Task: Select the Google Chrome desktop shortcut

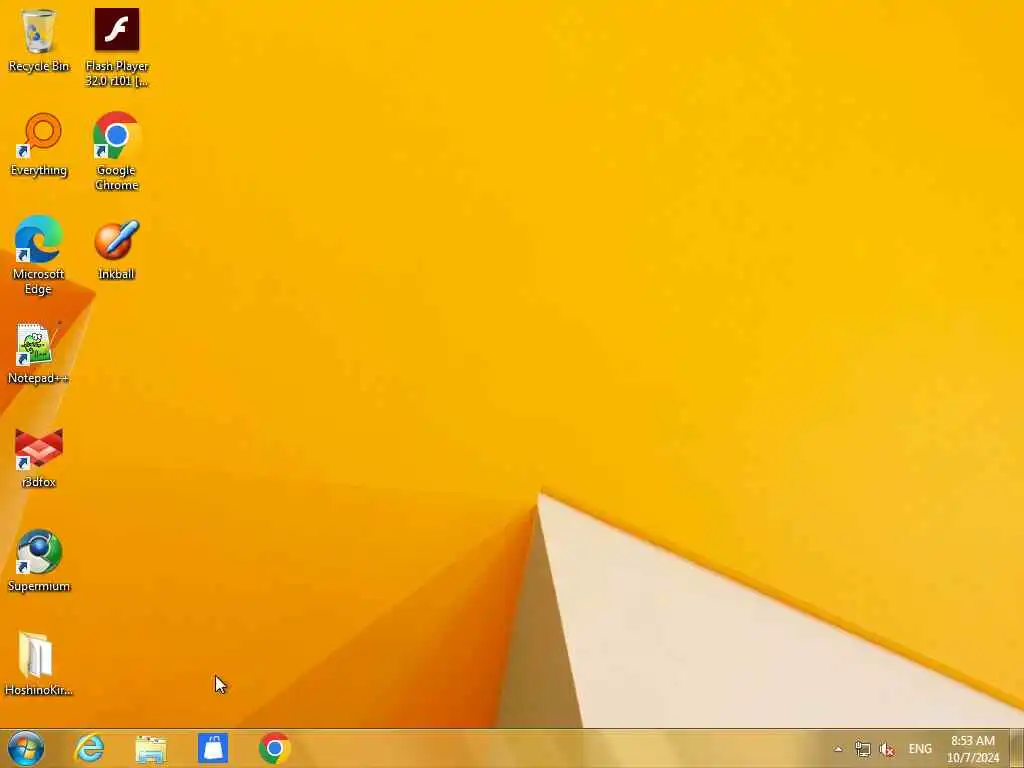Action: [116, 152]
